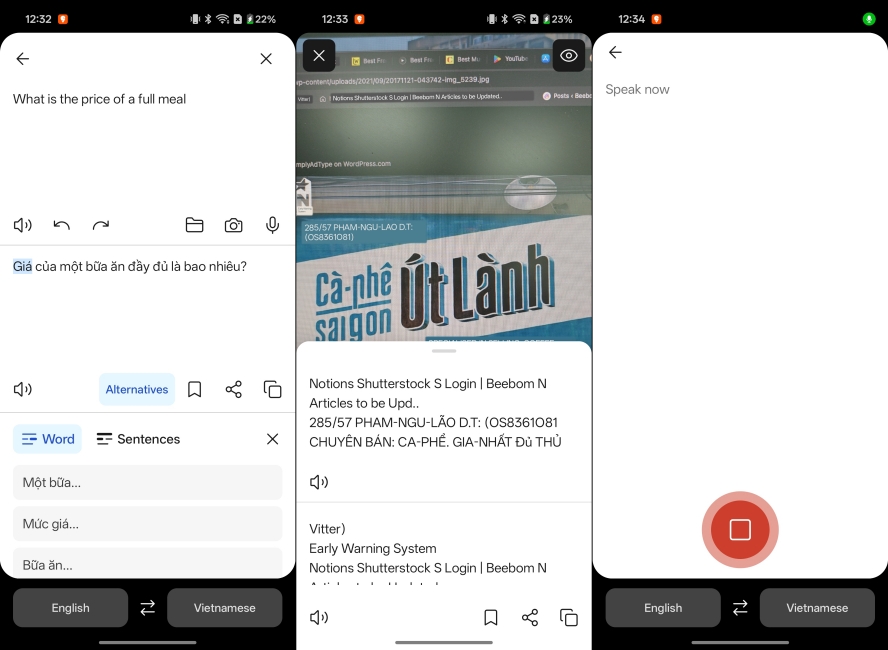Switch to the Word tab
This screenshot has height=650, width=888.
click(47, 438)
